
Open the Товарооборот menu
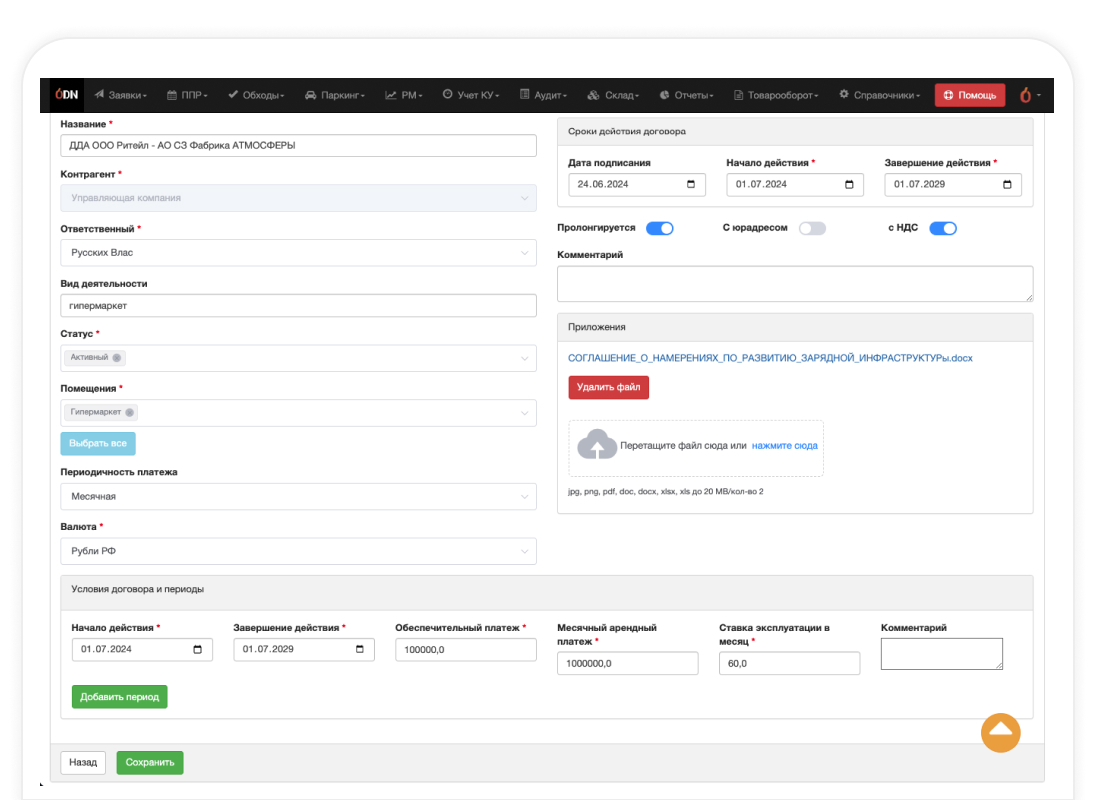(x=776, y=95)
